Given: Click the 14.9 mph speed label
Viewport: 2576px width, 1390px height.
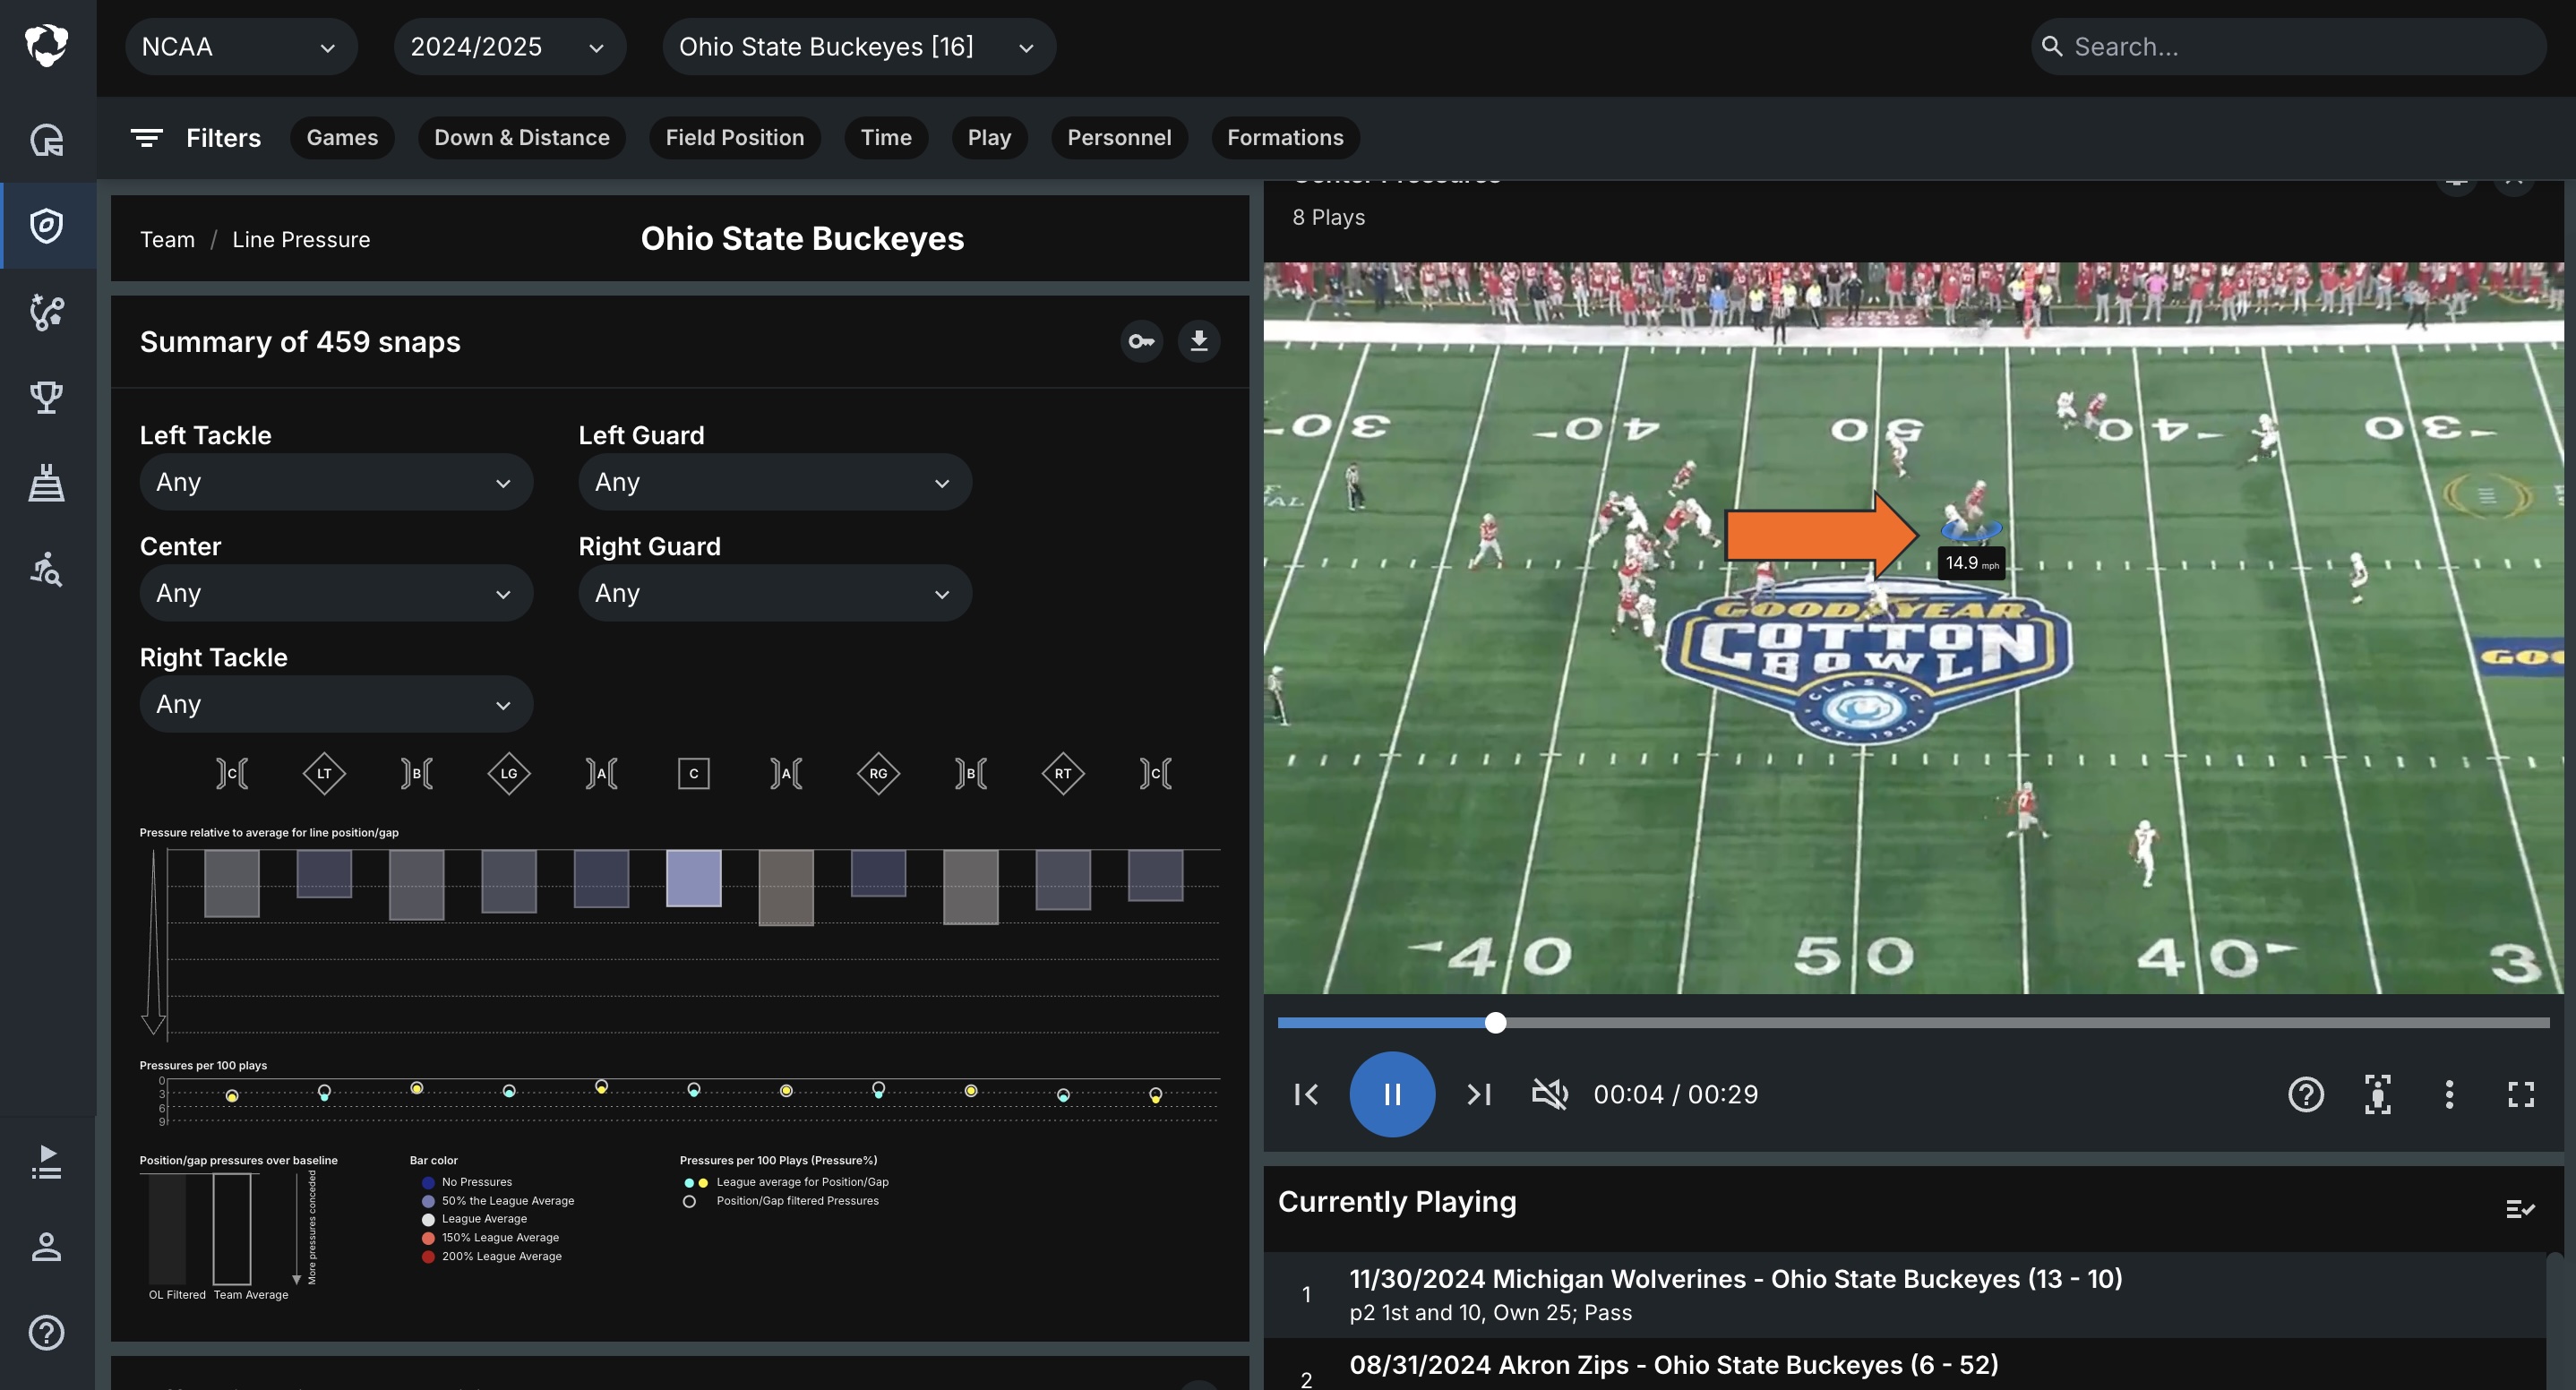Looking at the screenshot, I should pyautogui.click(x=1971, y=563).
